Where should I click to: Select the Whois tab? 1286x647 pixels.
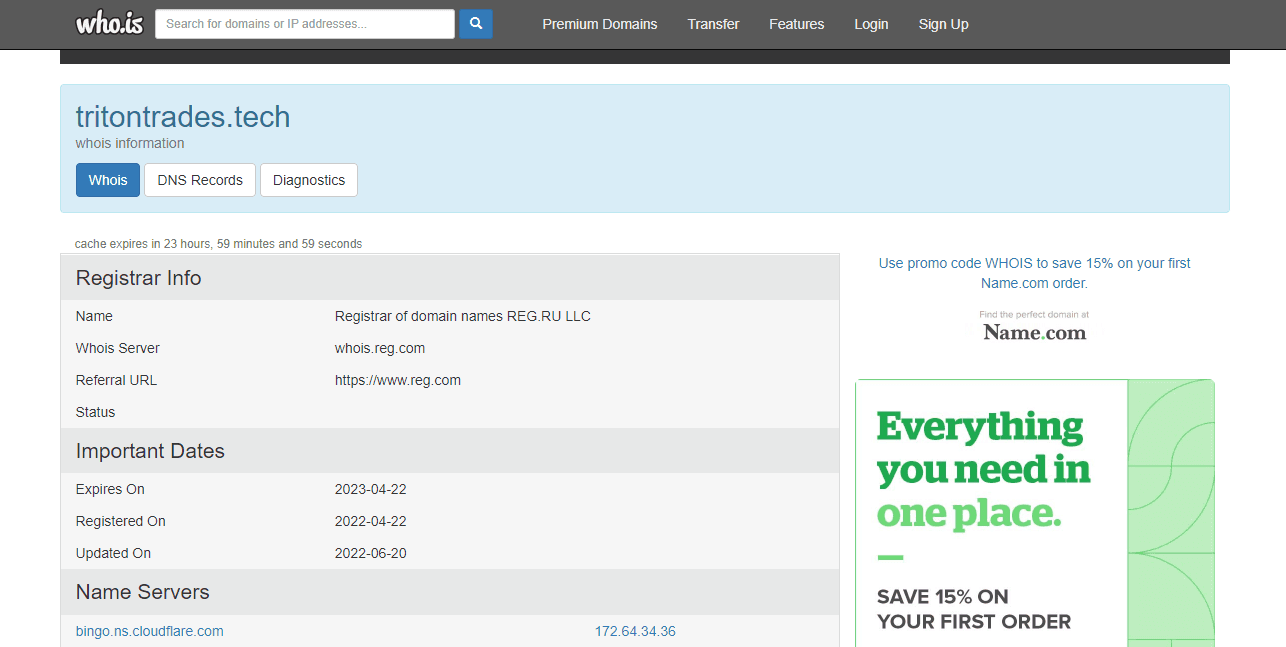[108, 180]
